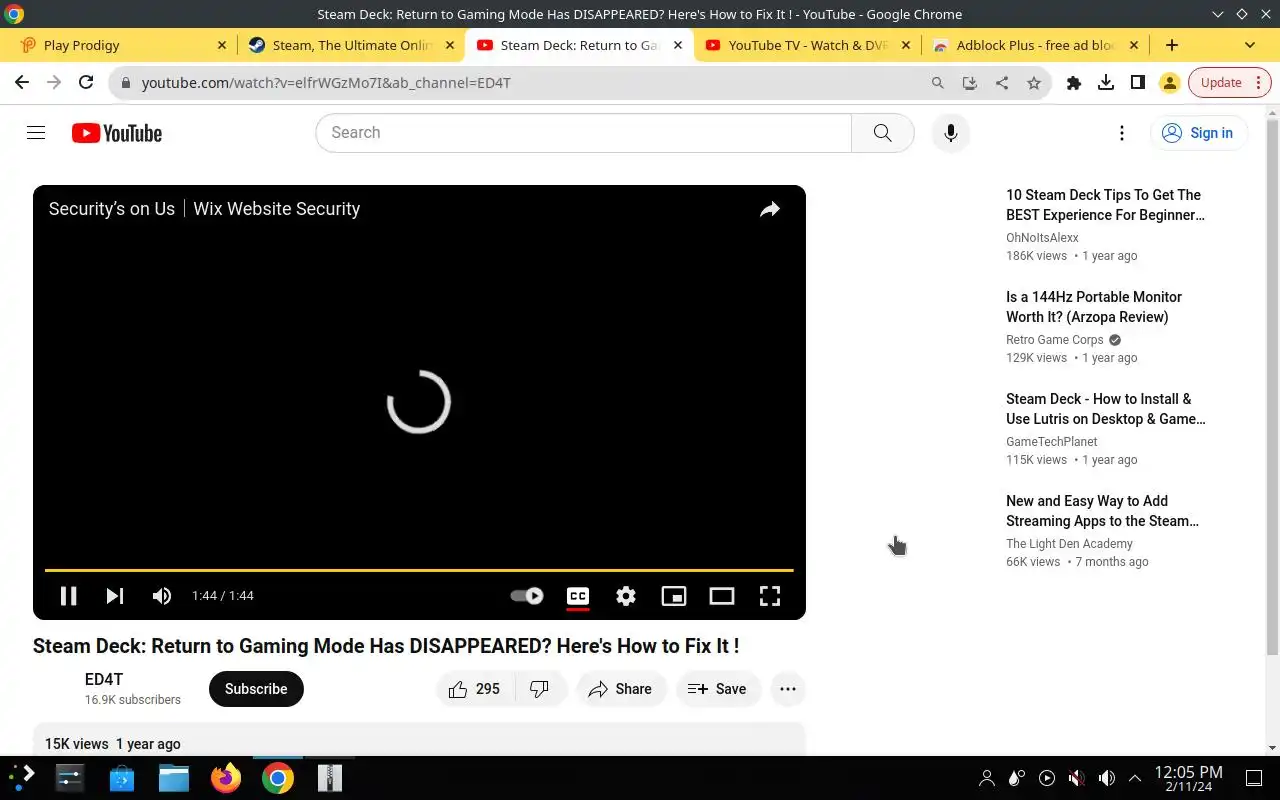Open a new Chrome tab
The height and width of the screenshot is (800, 1280).
pyautogui.click(x=1172, y=45)
